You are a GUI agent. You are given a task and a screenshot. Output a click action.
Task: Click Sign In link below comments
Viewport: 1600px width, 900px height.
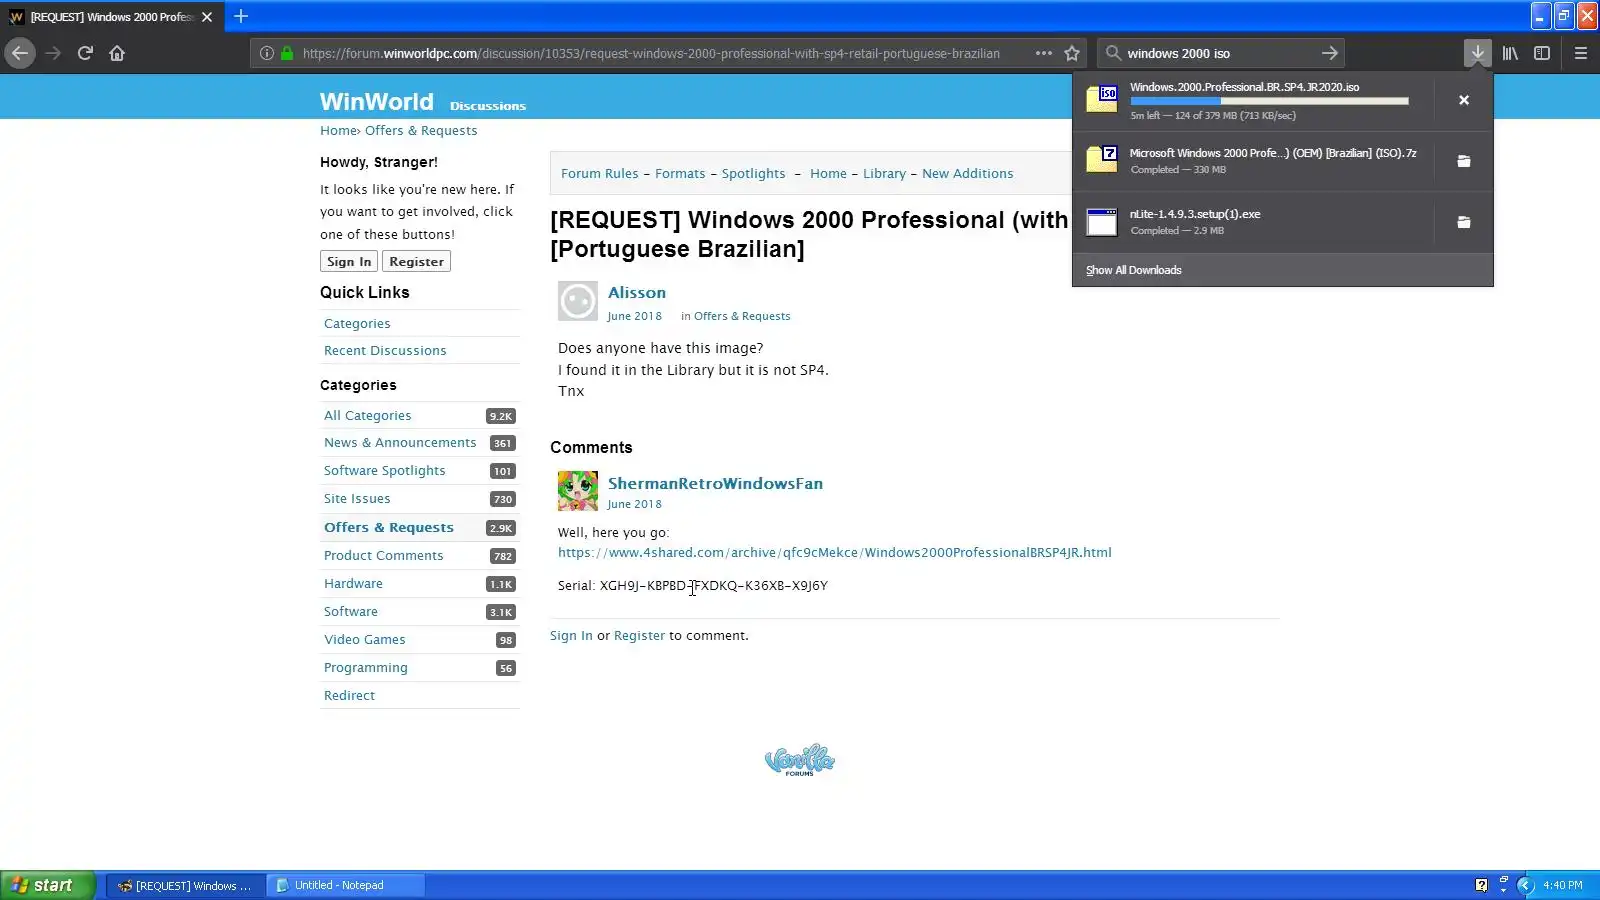point(571,635)
